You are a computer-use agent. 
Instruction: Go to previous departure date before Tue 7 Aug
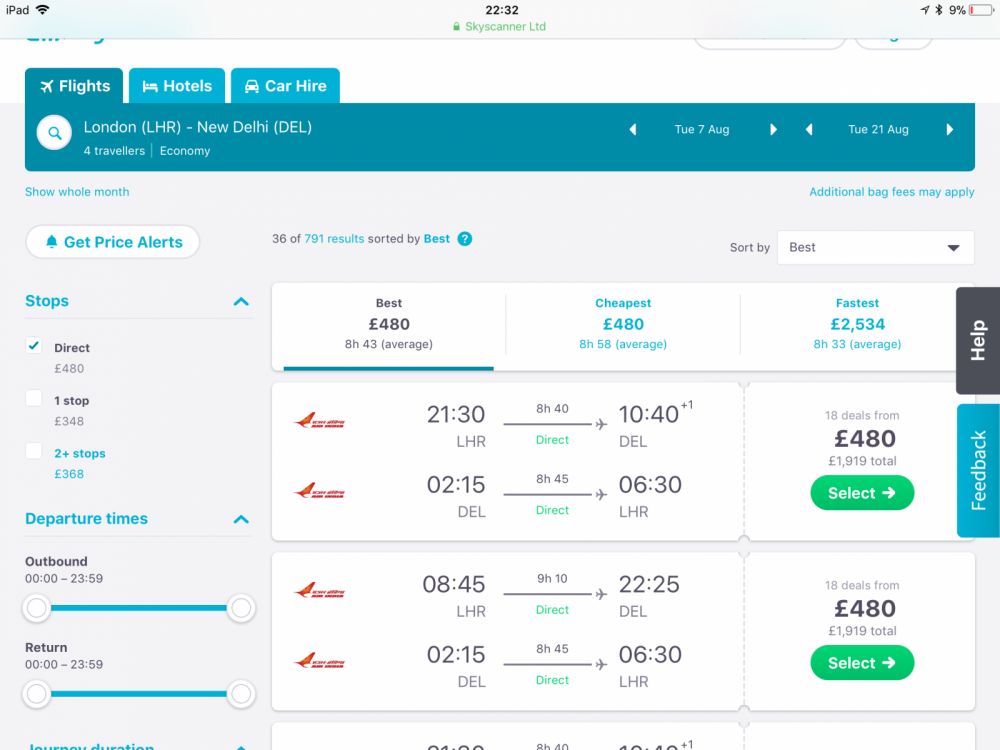[x=633, y=129]
